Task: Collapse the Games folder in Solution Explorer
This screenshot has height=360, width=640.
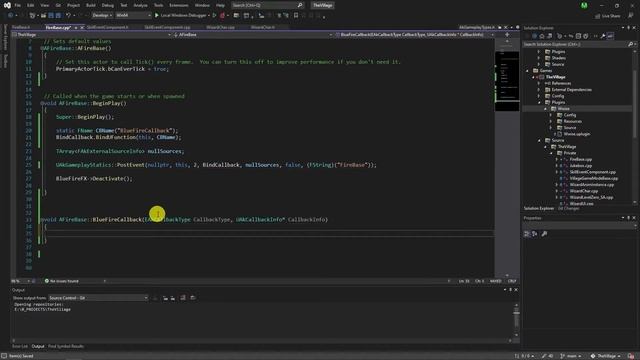Action: click(527, 71)
